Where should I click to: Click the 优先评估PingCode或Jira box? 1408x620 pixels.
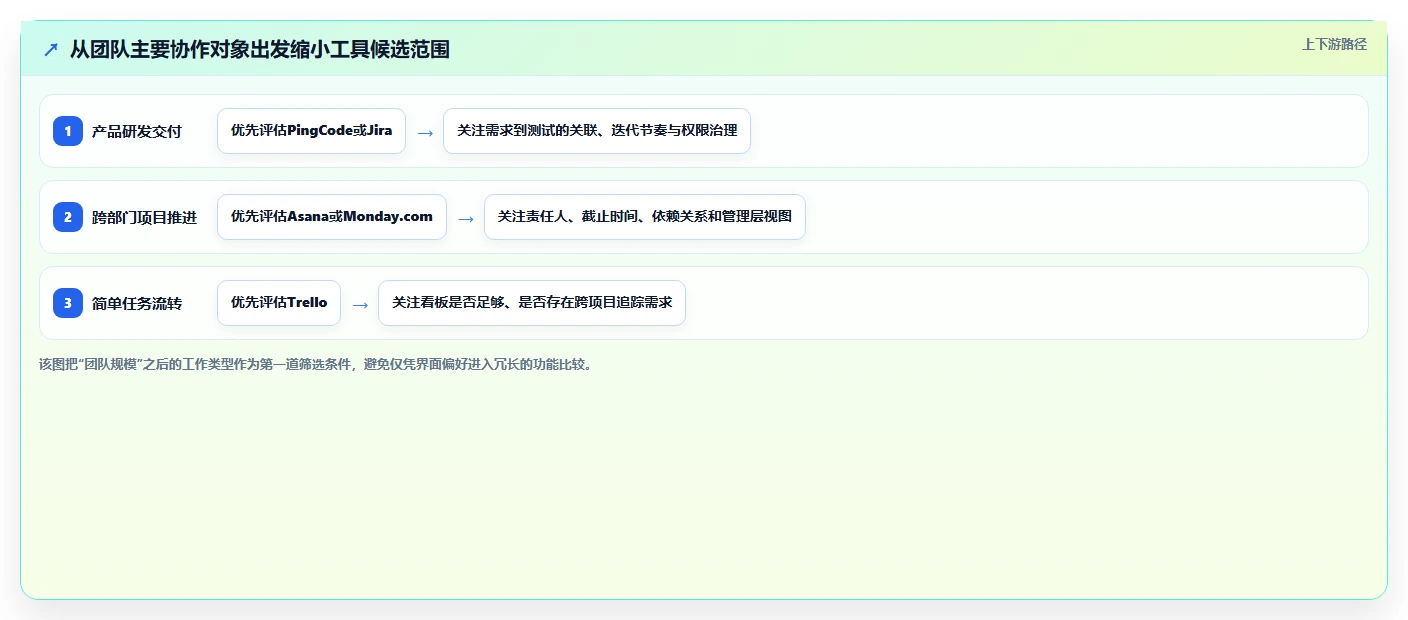pos(311,131)
